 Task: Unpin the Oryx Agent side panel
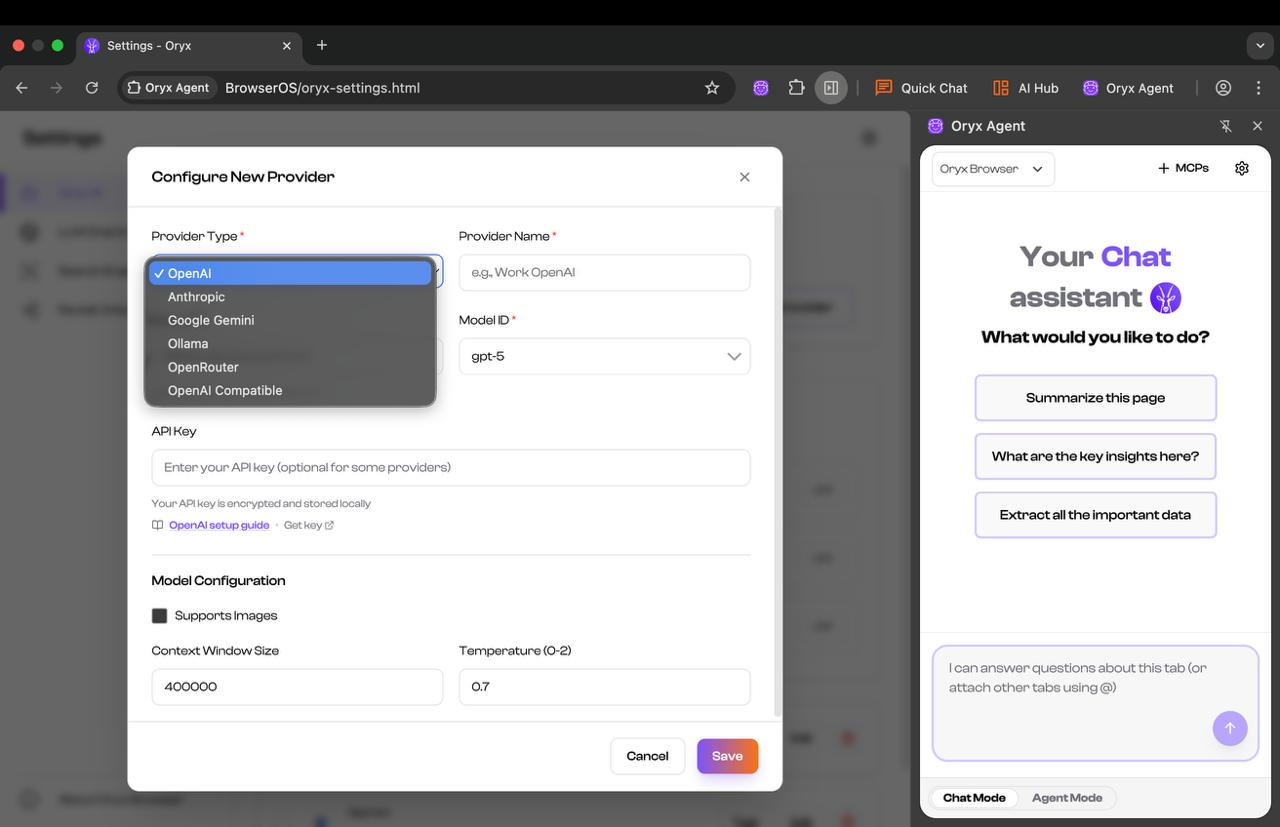pos(1225,126)
